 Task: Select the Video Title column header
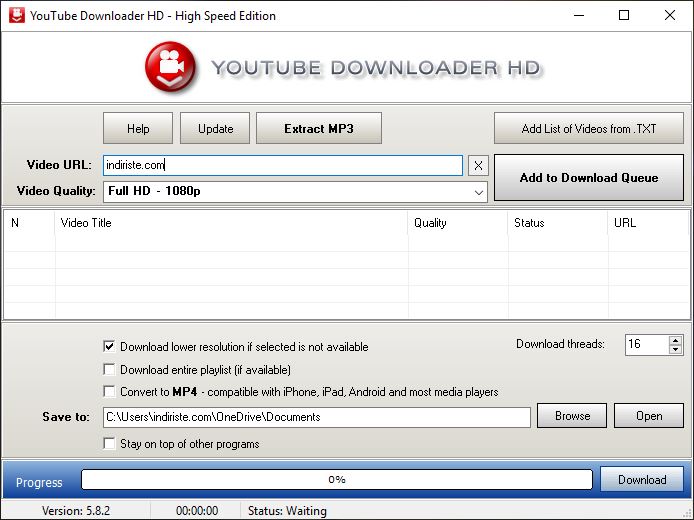point(231,223)
